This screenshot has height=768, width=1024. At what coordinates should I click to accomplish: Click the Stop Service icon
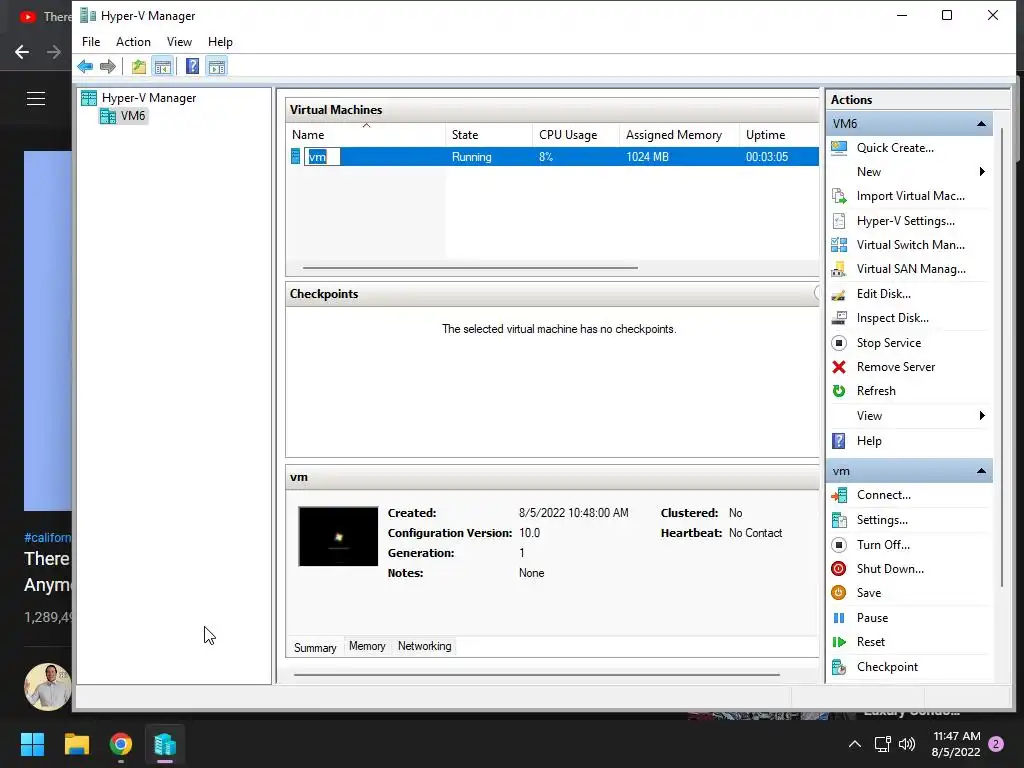tap(839, 343)
